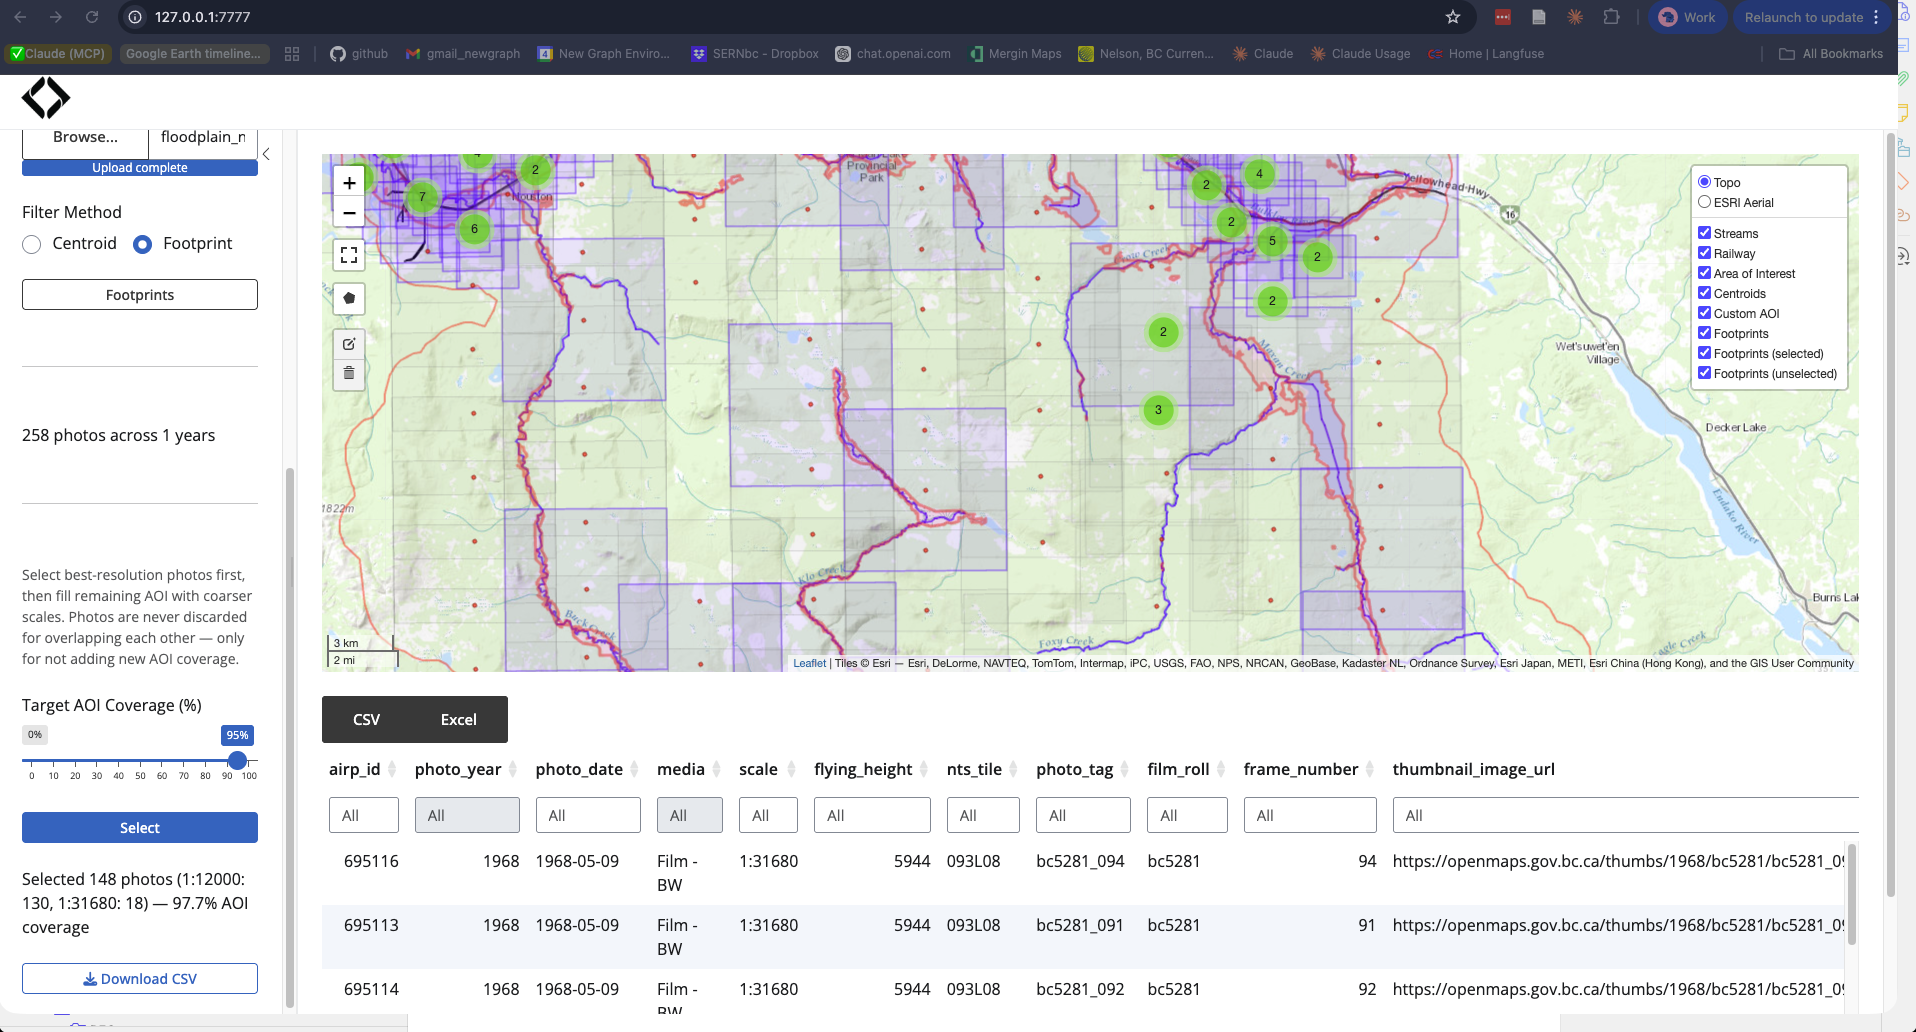Zoom out on the map
The width and height of the screenshot is (1916, 1032).
click(349, 212)
